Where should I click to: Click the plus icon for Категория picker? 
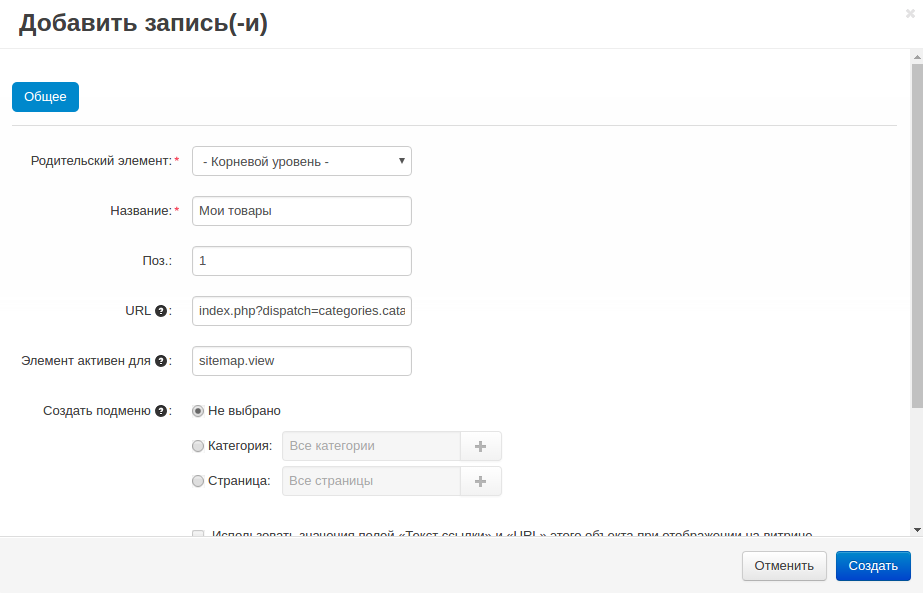480,446
